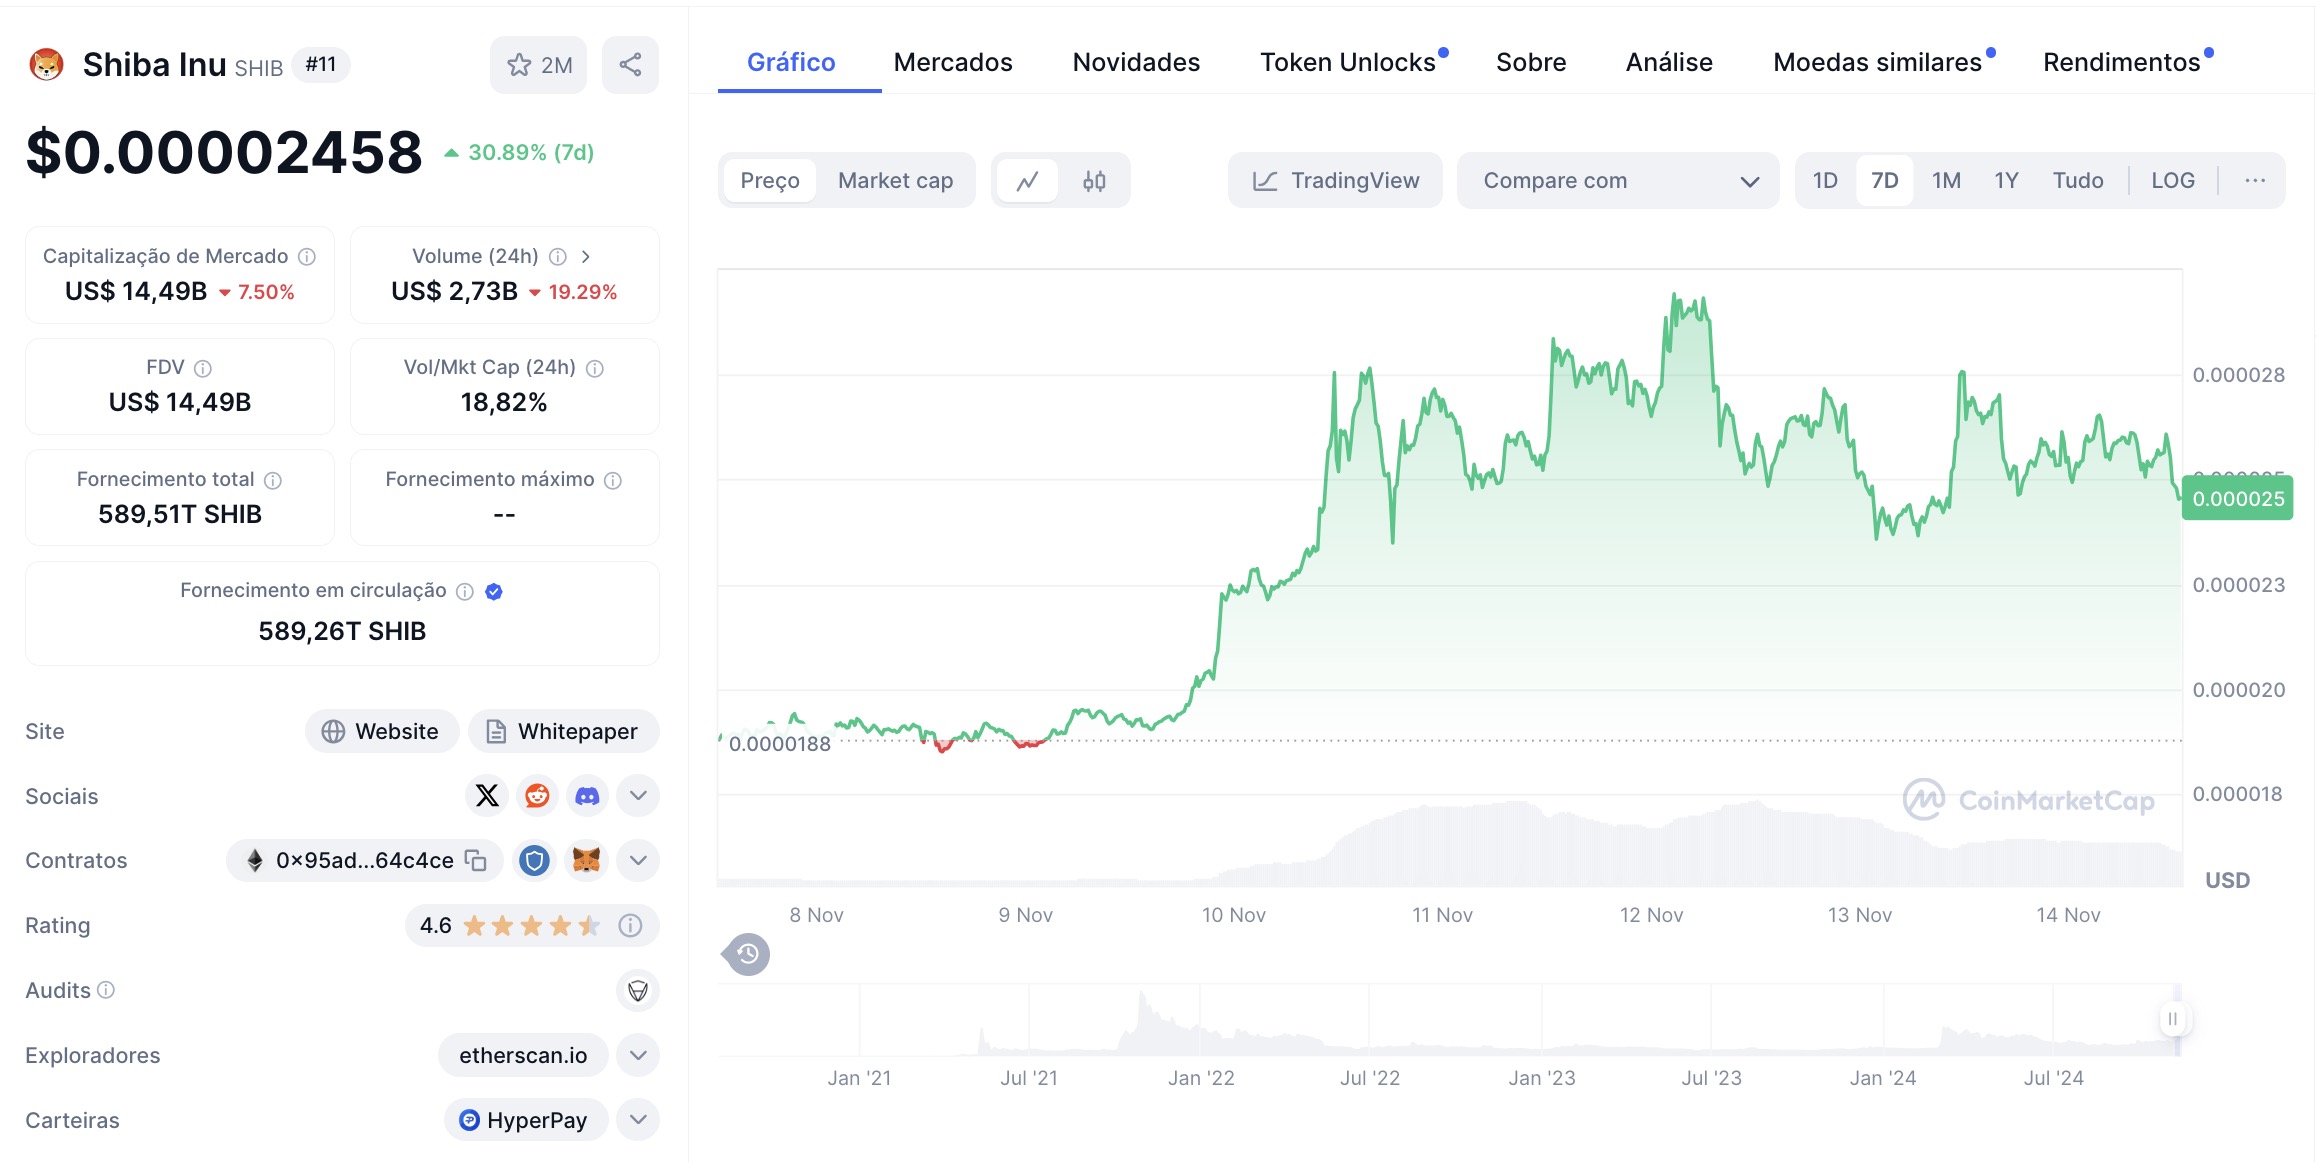Screen dimensions: 2316x1162
Task: Click the #11 rank badge
Action: point(320,65)
